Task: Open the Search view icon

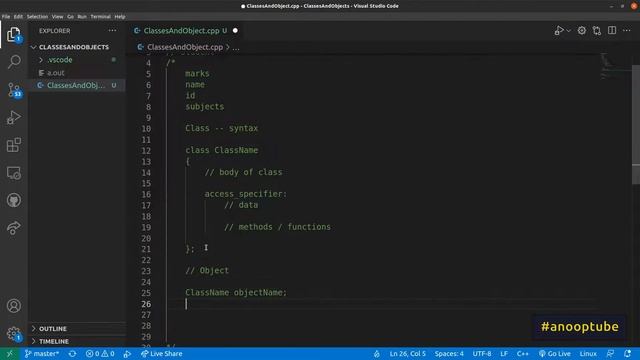Action: 14,62
